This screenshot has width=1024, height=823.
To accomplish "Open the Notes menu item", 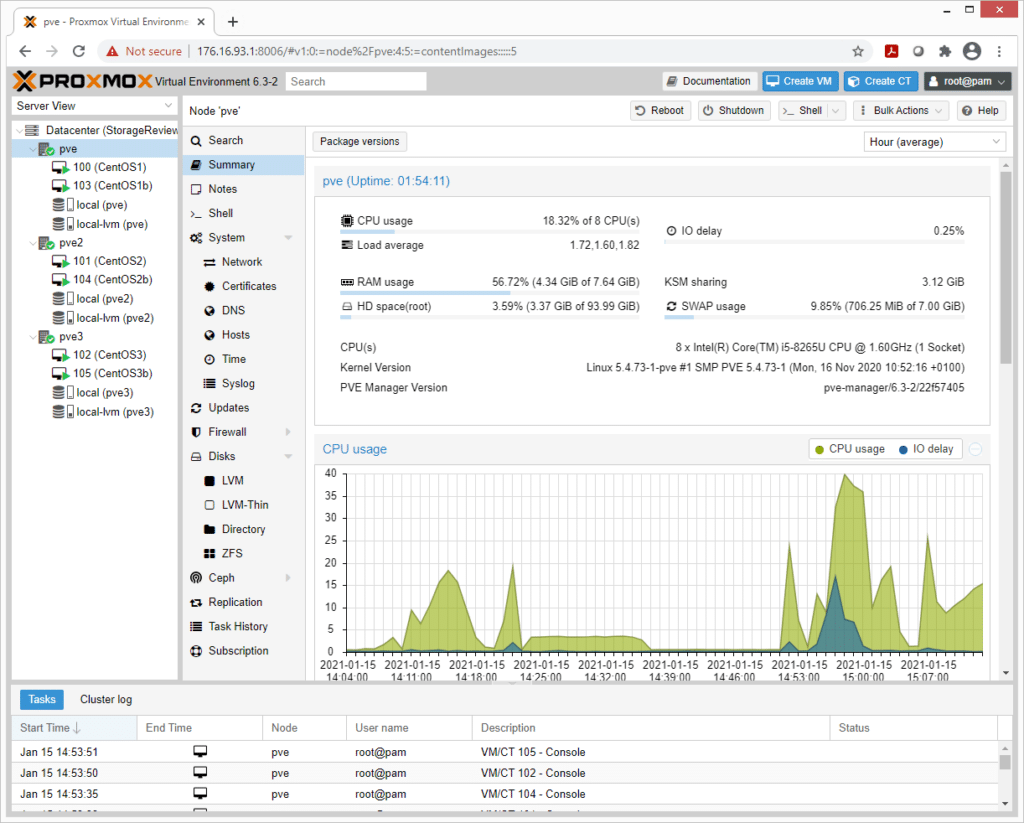I will click(x=244, y=189).
